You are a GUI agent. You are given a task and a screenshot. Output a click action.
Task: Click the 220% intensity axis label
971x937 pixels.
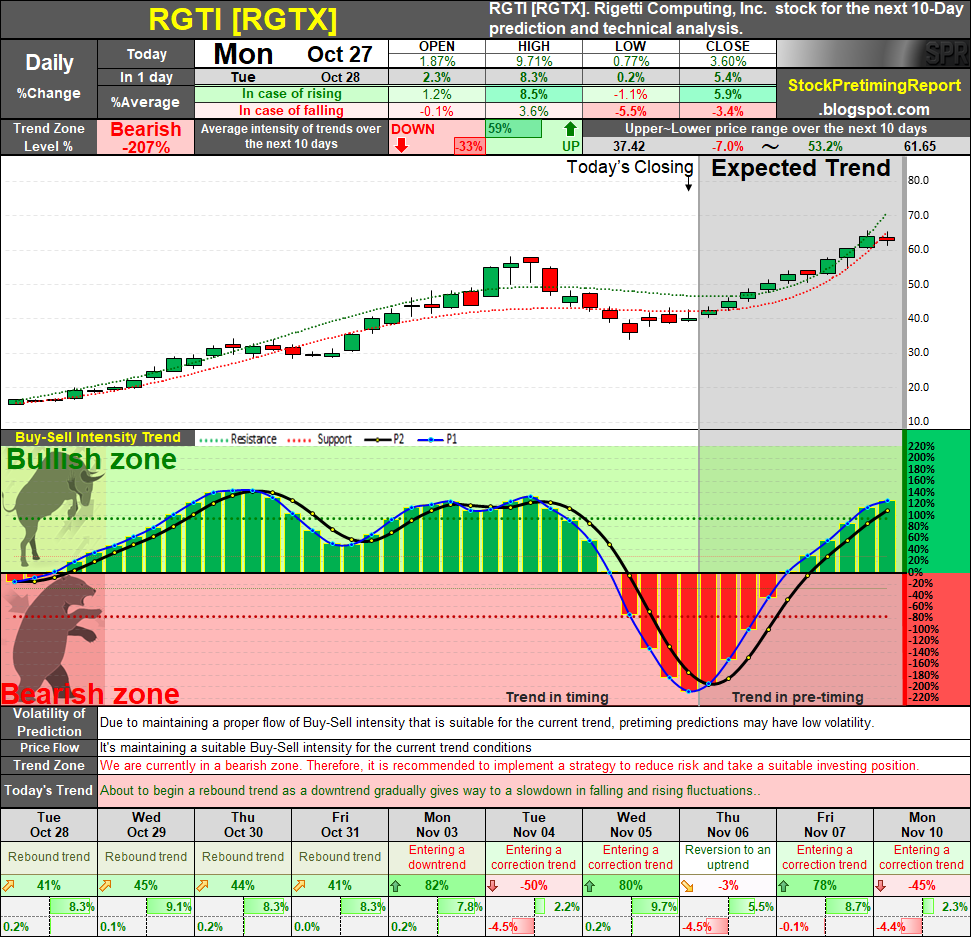[921, 447]
